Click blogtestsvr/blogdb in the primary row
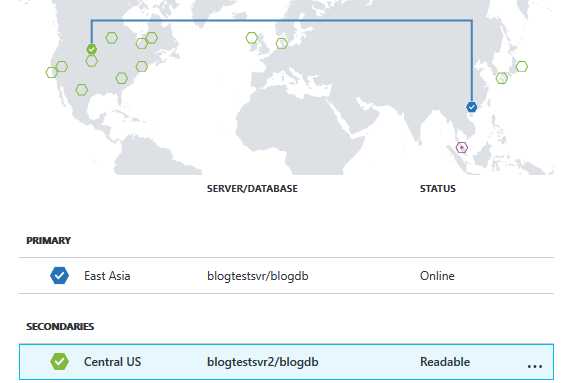The width and height of the screenshot is (562, 383). (258, 276)
